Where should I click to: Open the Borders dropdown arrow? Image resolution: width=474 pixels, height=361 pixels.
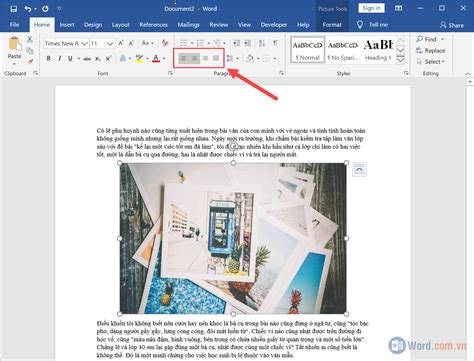(275, 59)
